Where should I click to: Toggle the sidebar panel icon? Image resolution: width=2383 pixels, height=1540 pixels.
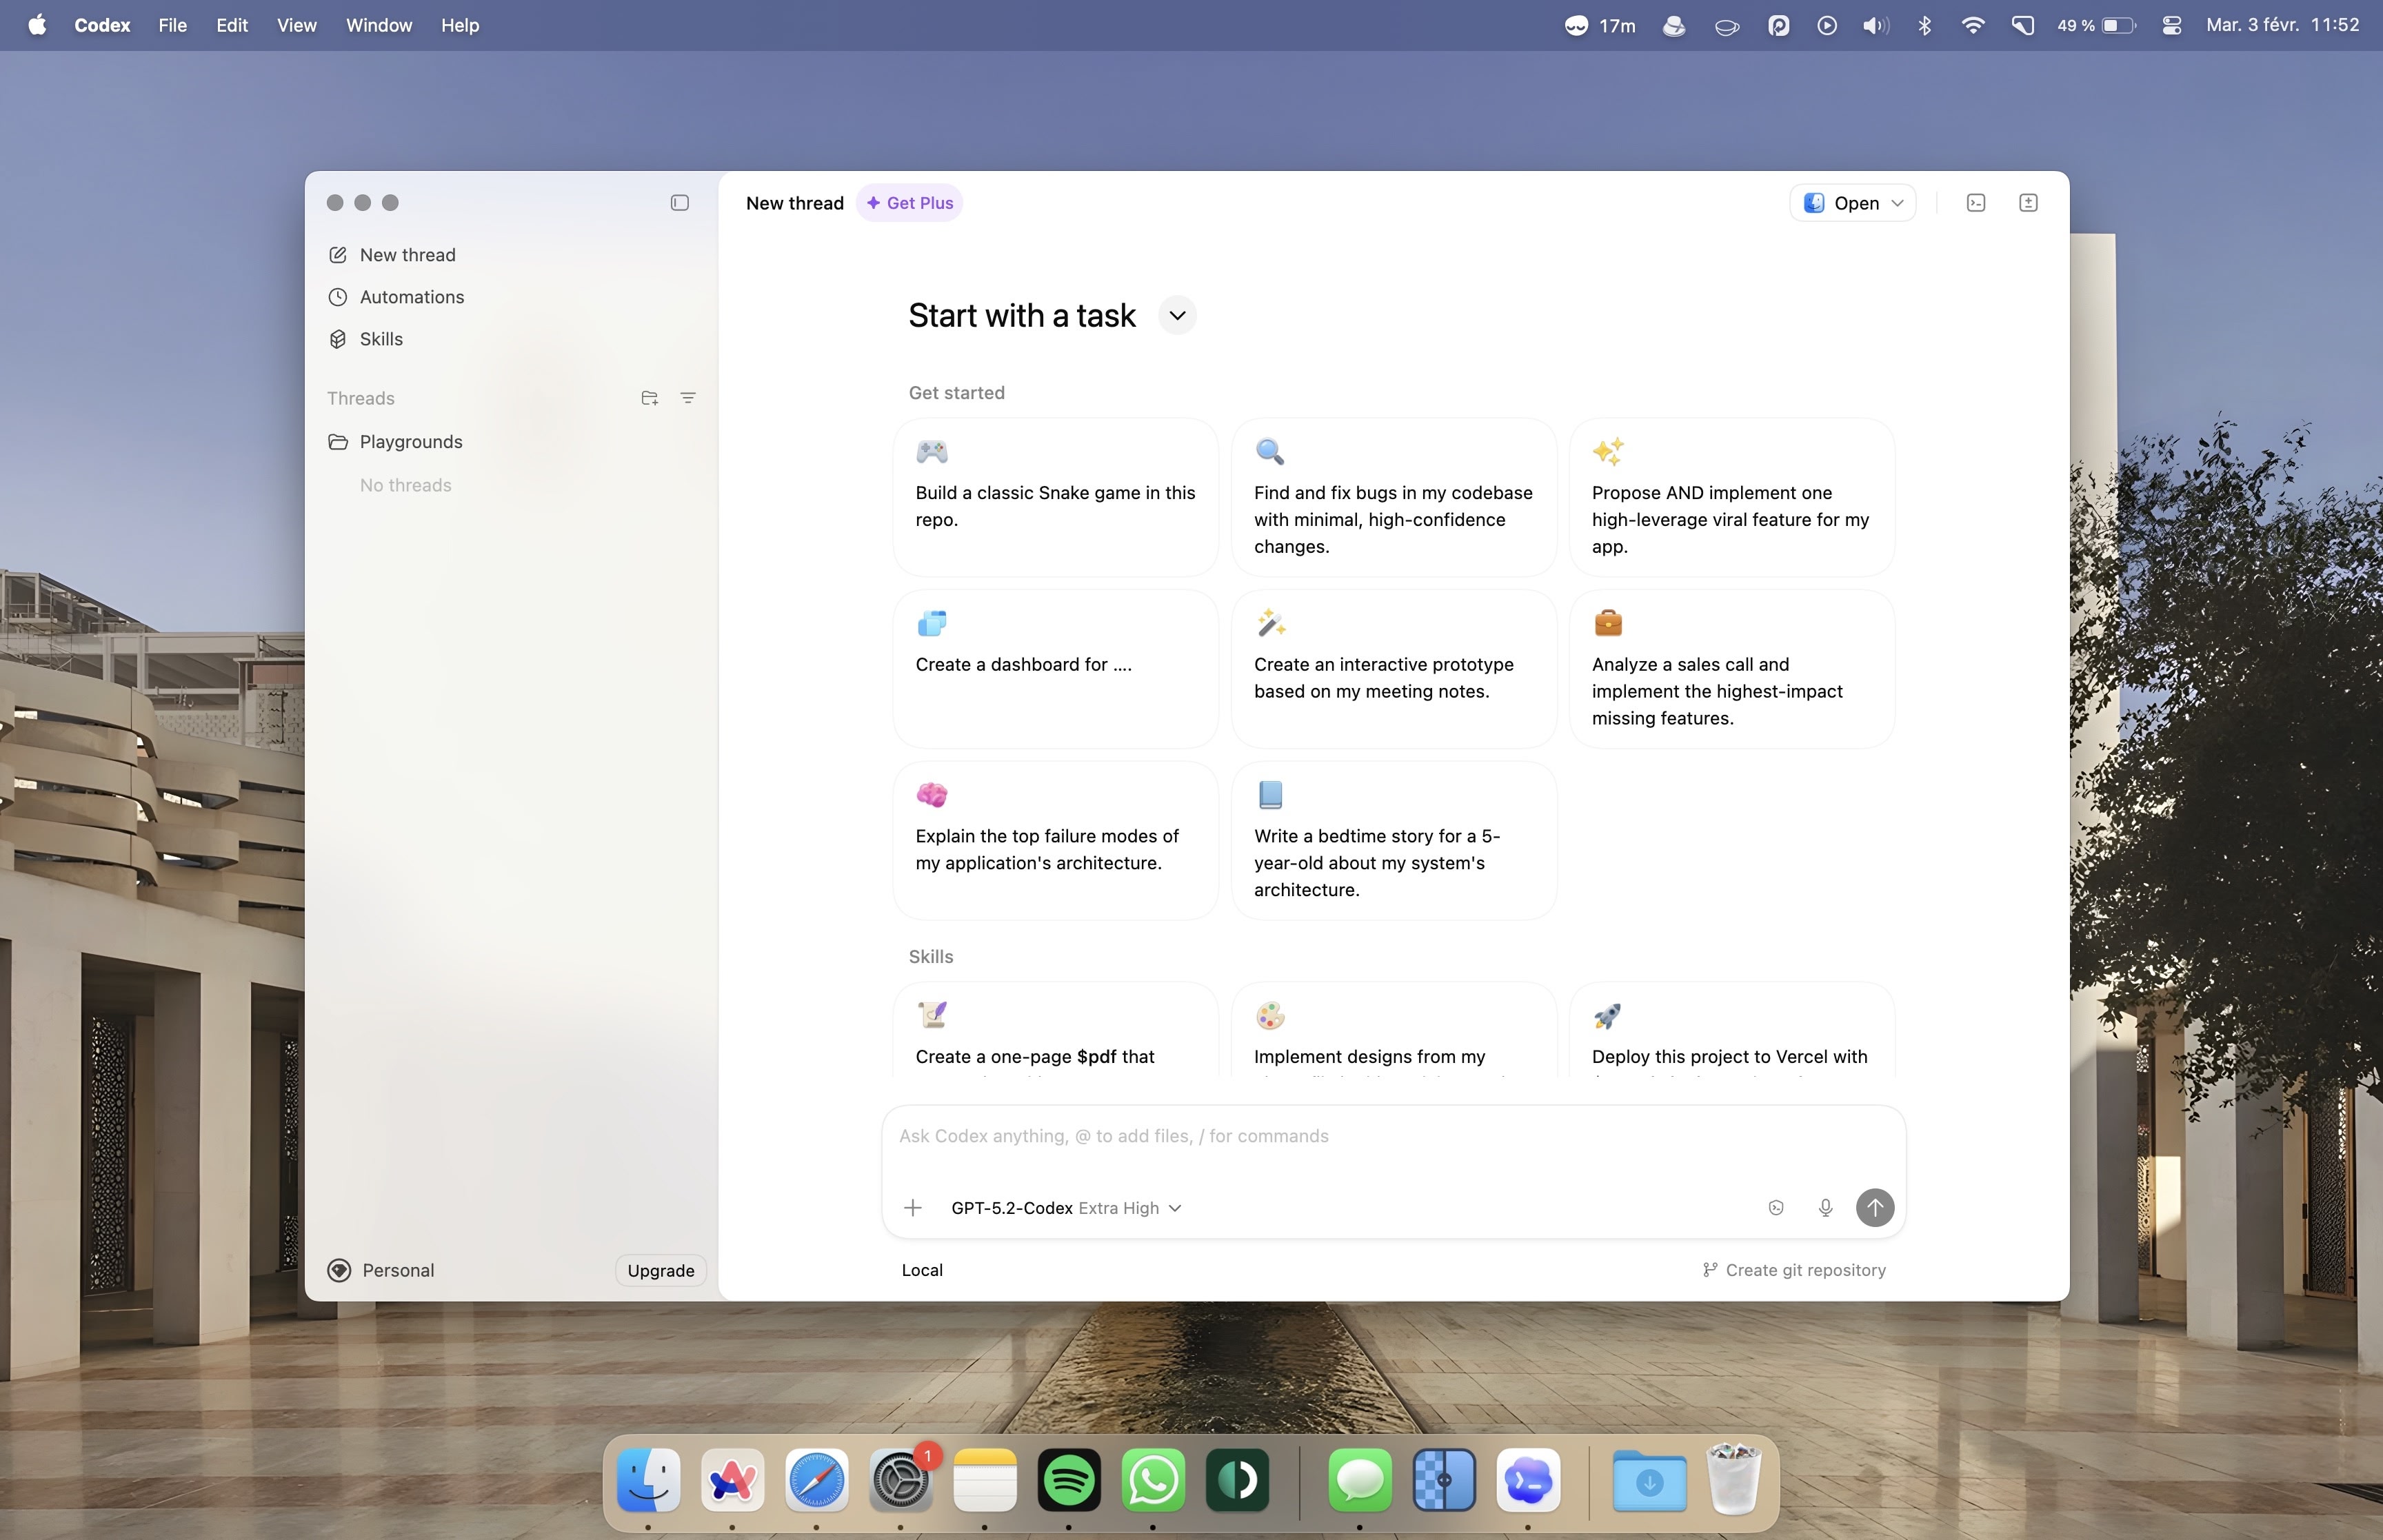tap(679, 203)
